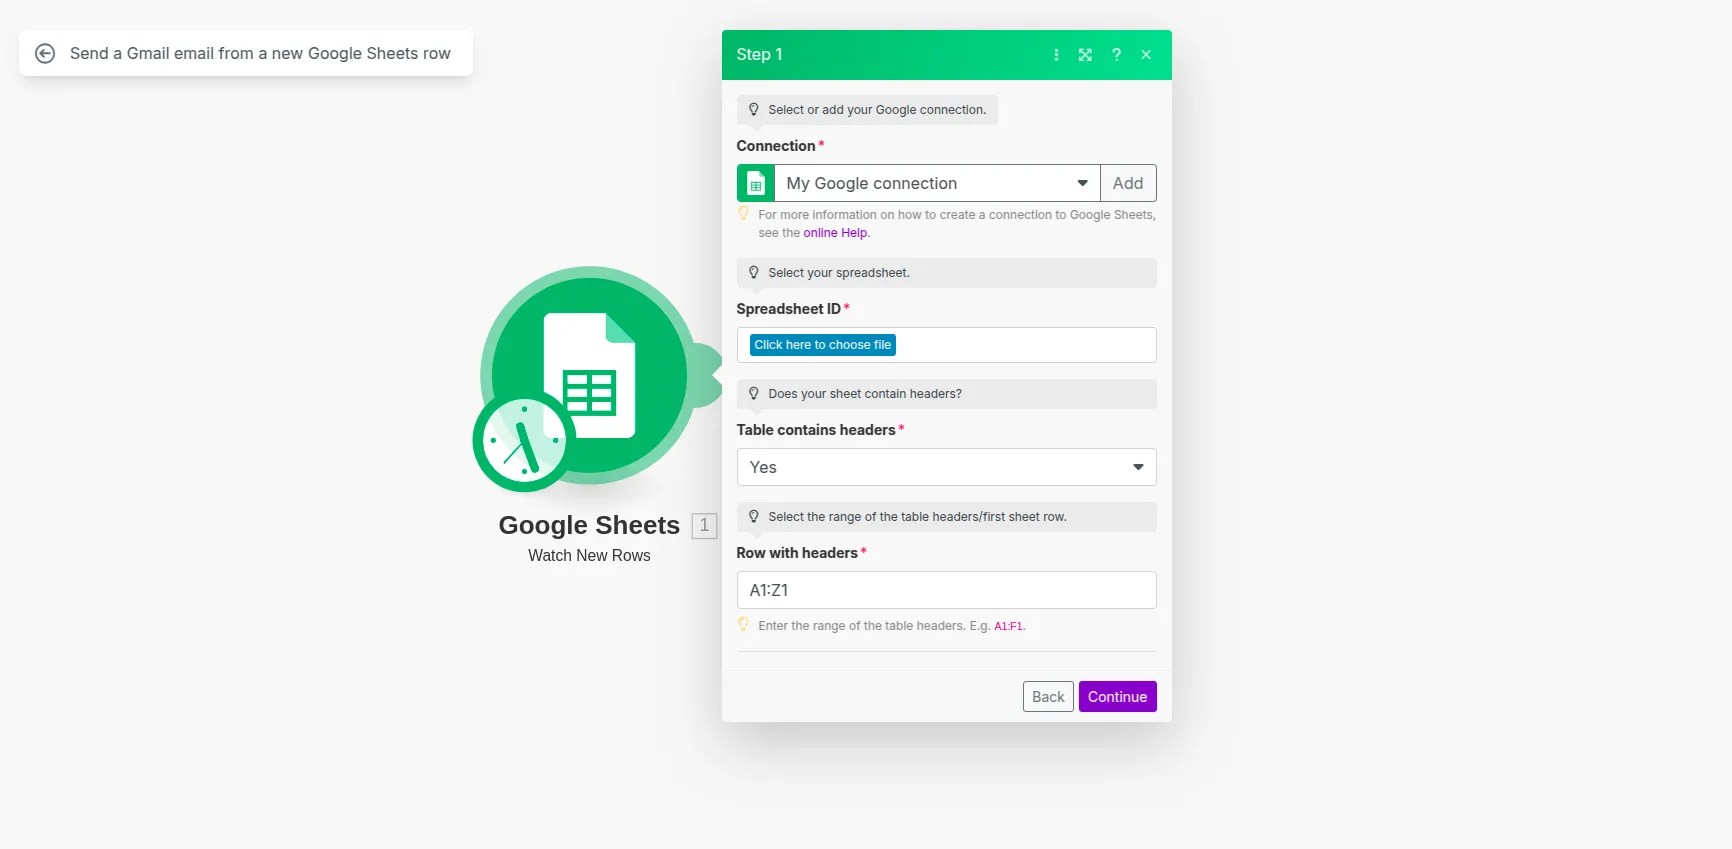The width and height of the screenshot is (1732, 849).
Task: Click the lightbulb beside range of headers hint
Action: click(754, 517)
